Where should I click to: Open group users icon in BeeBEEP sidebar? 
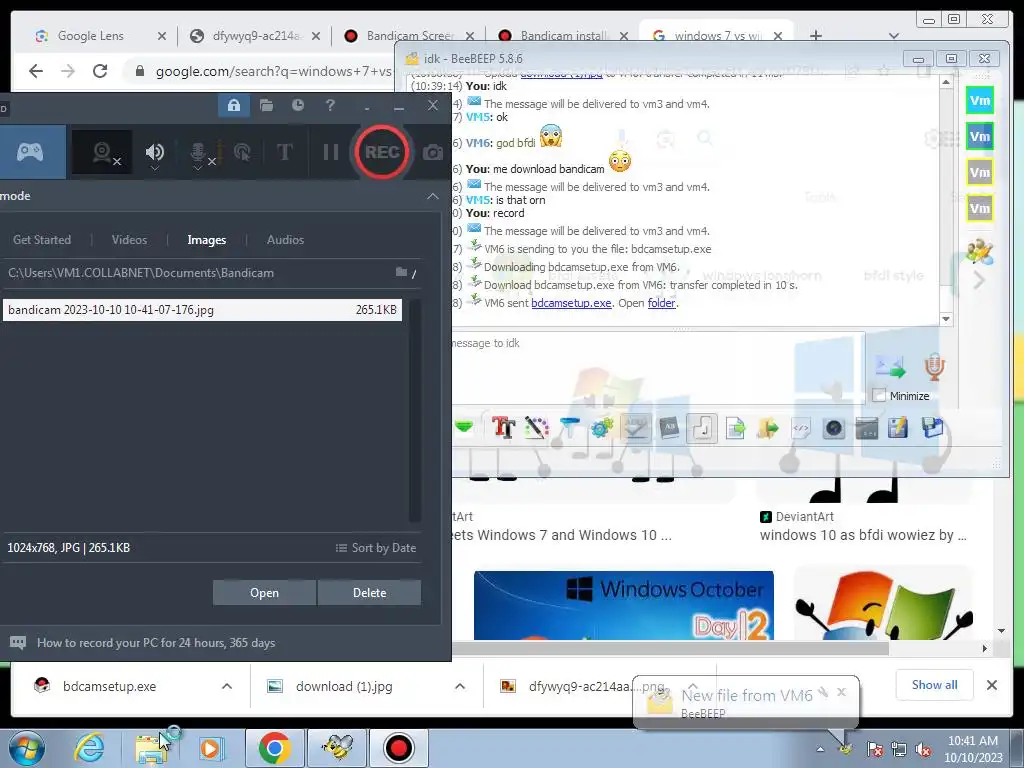pyautogui.click(x=980, y=252)
